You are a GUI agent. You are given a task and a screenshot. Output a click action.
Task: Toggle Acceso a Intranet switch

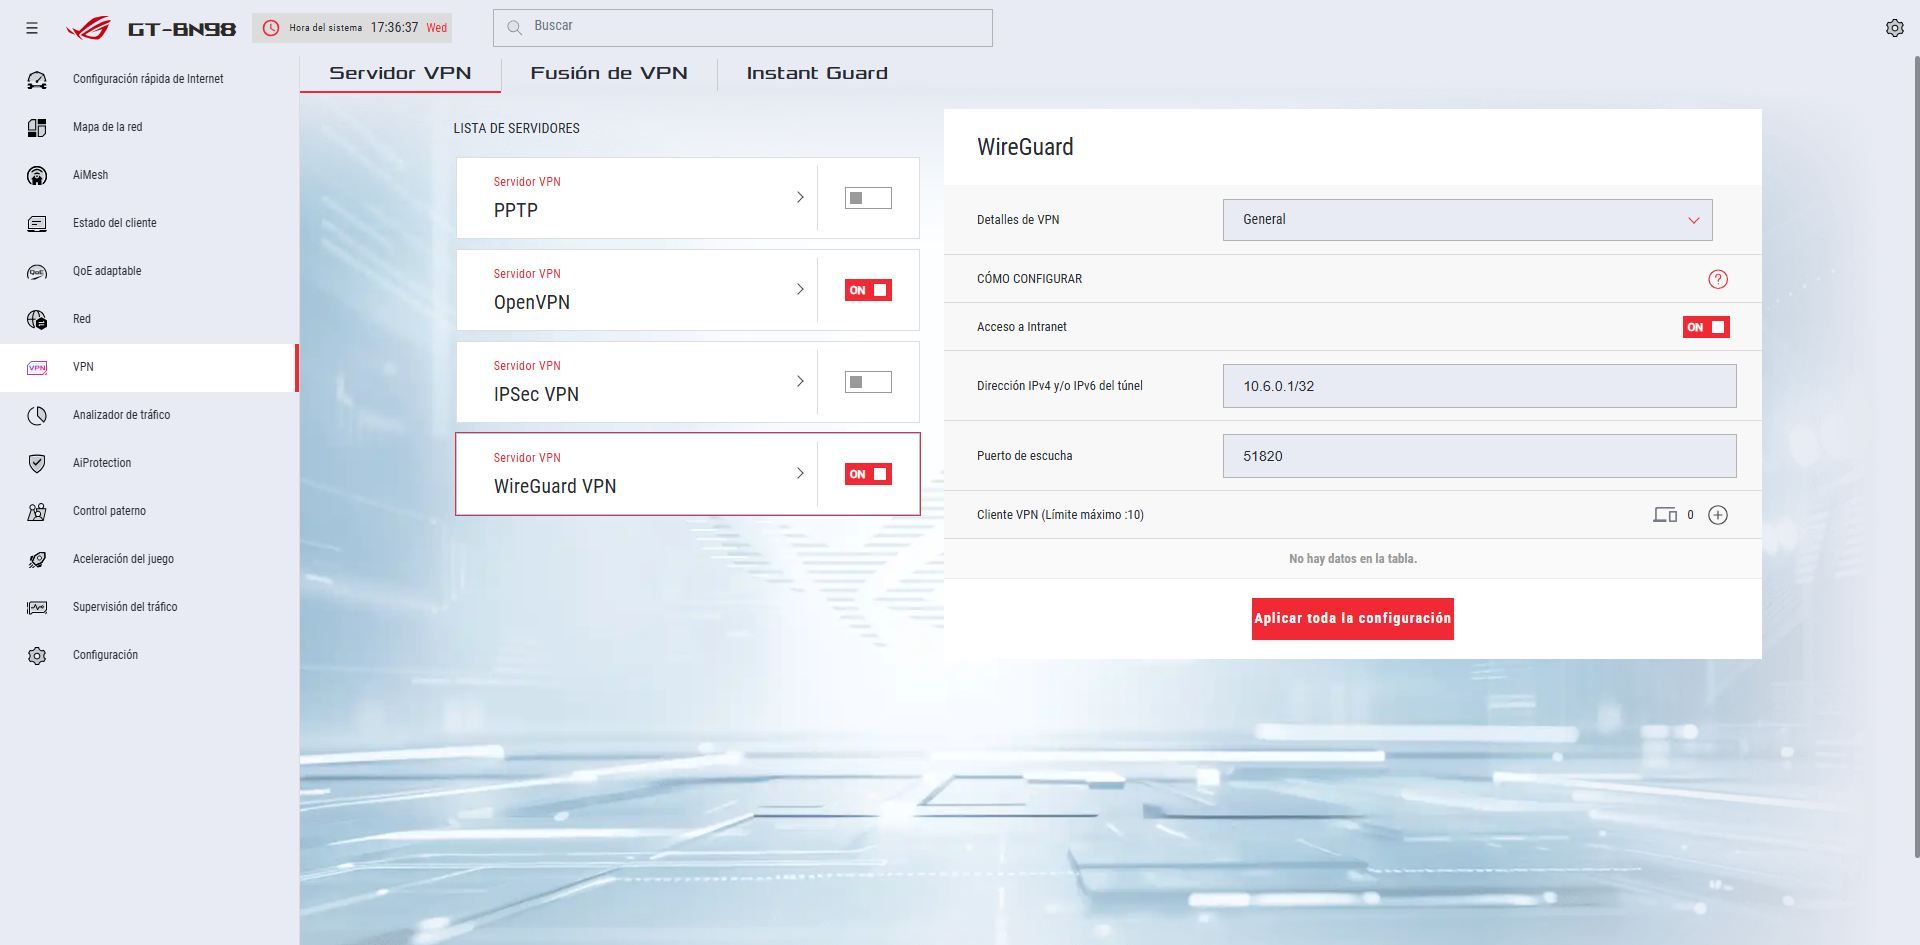pos(1706,327)
